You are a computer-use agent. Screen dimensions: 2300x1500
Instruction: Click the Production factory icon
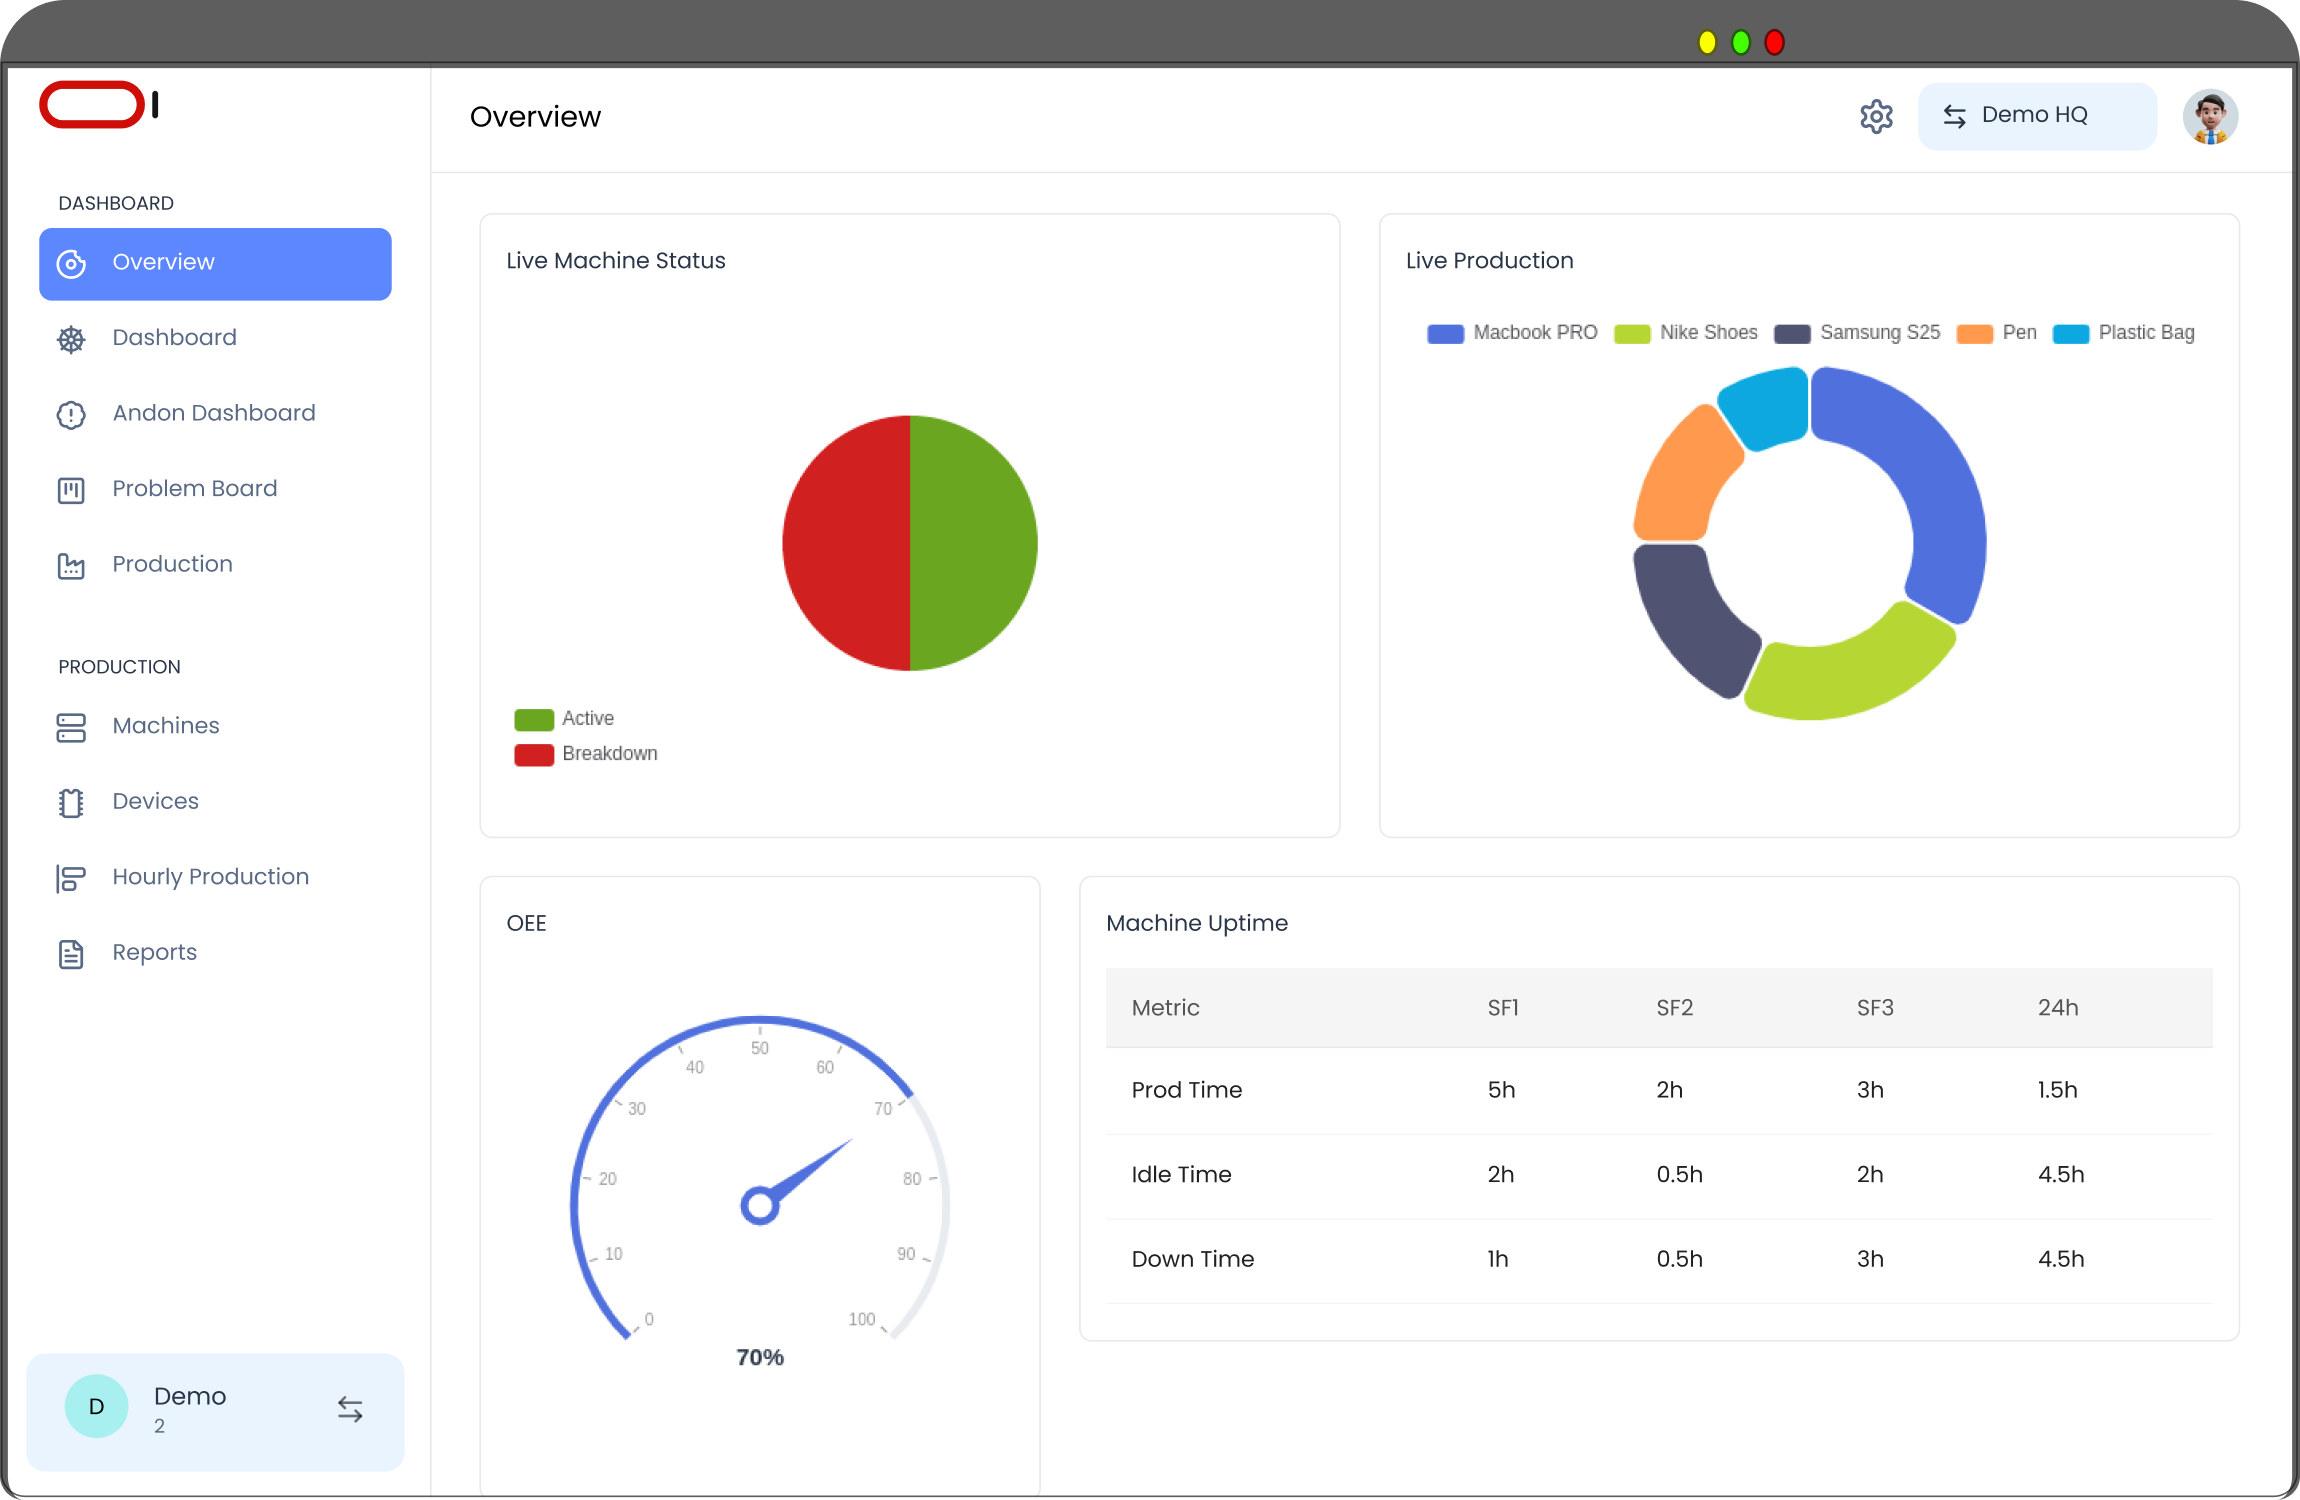(70, 565)
